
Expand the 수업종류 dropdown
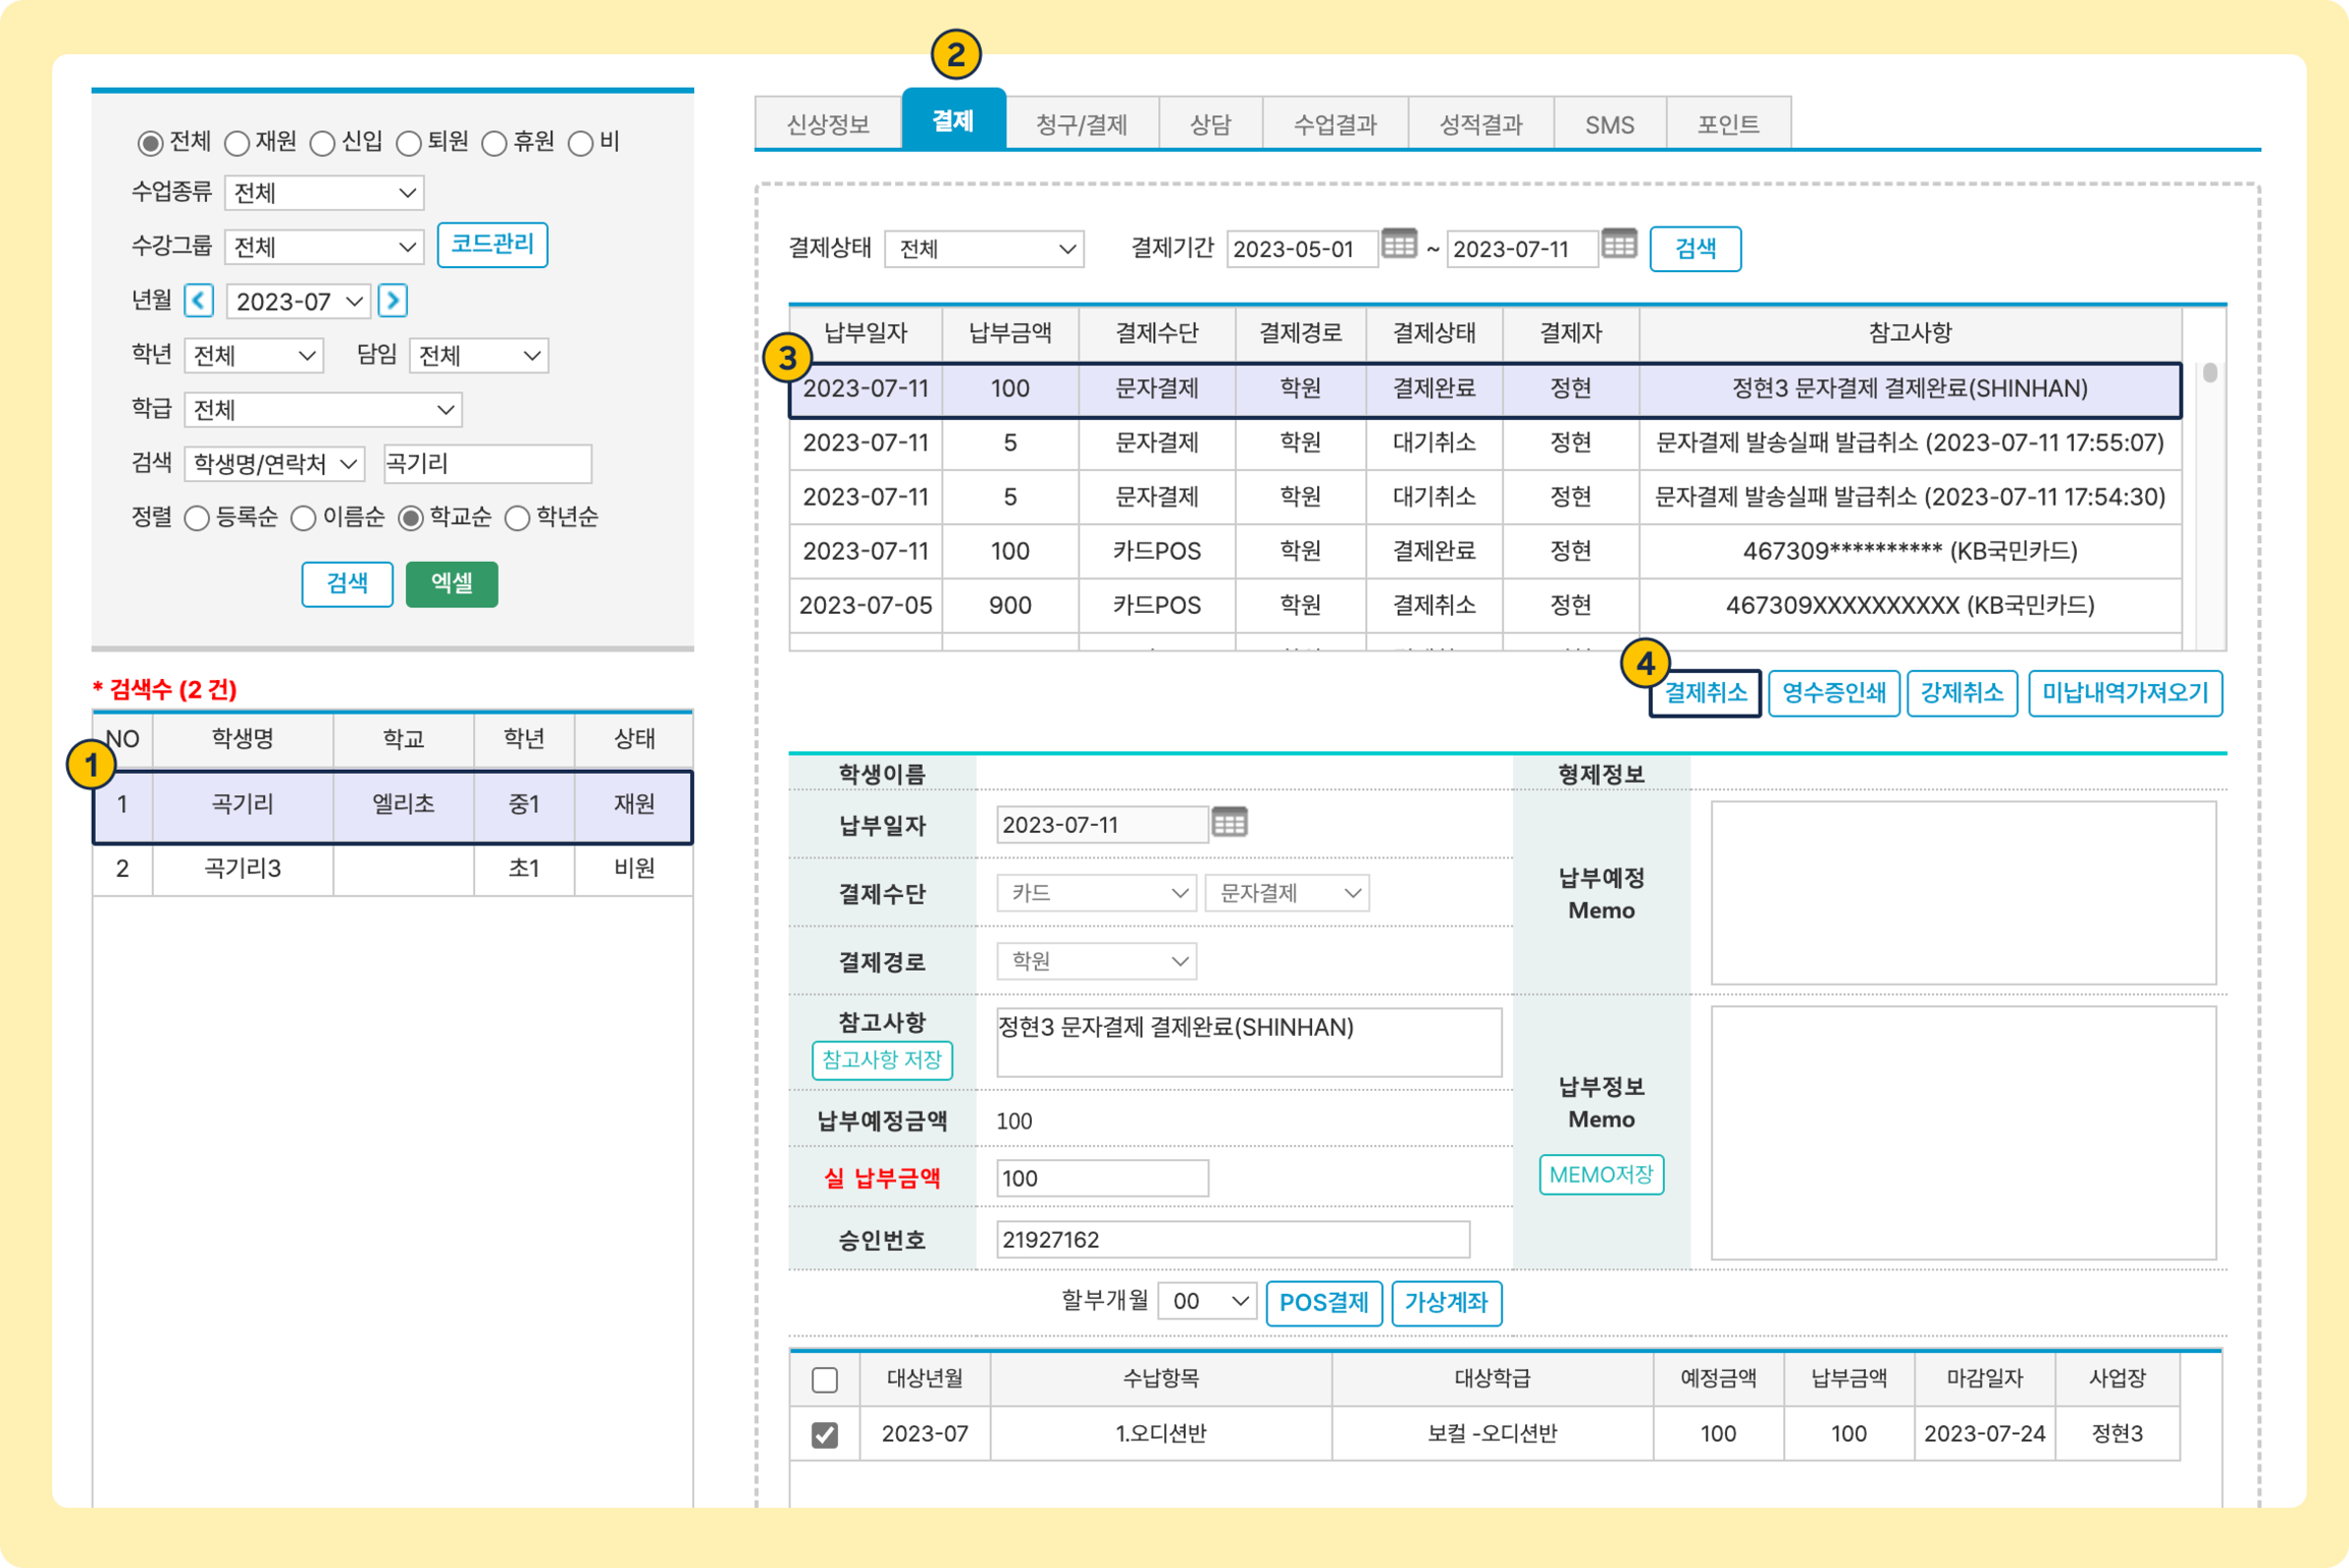coord(324,193)
